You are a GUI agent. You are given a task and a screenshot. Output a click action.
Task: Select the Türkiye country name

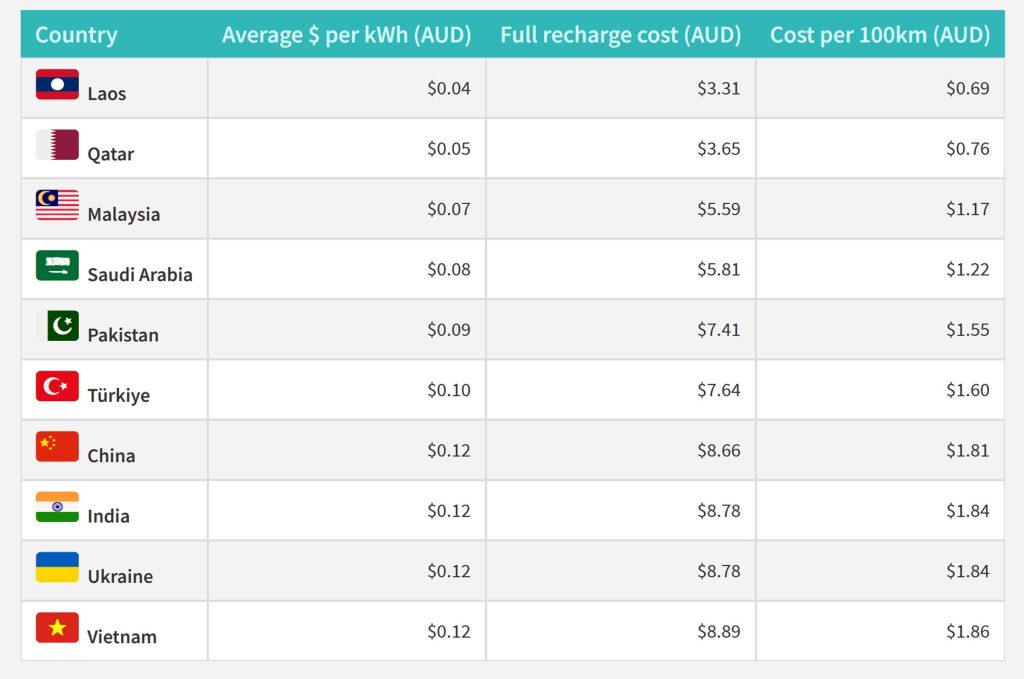pyautogui.click(x=118, y=396)
